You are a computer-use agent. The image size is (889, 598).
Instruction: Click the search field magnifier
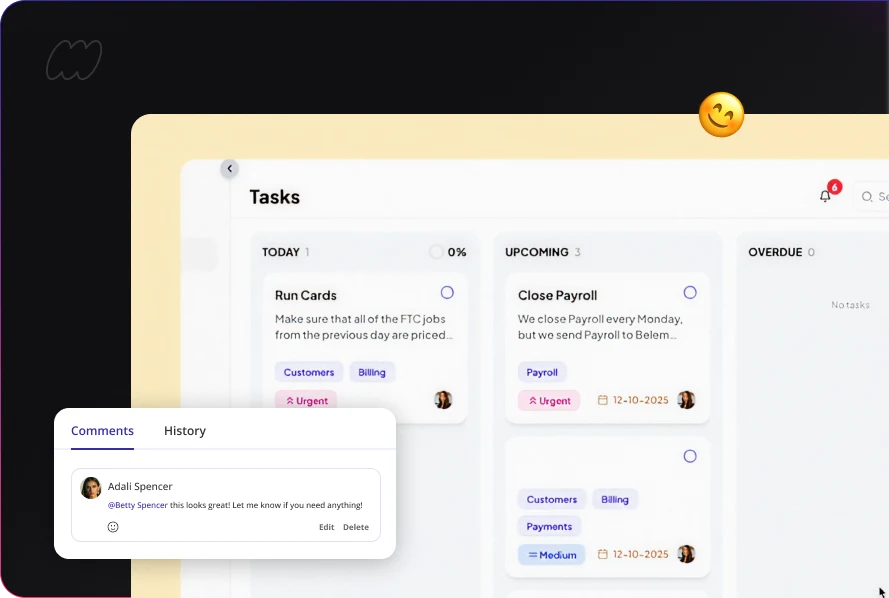click(x=866, y=197)
